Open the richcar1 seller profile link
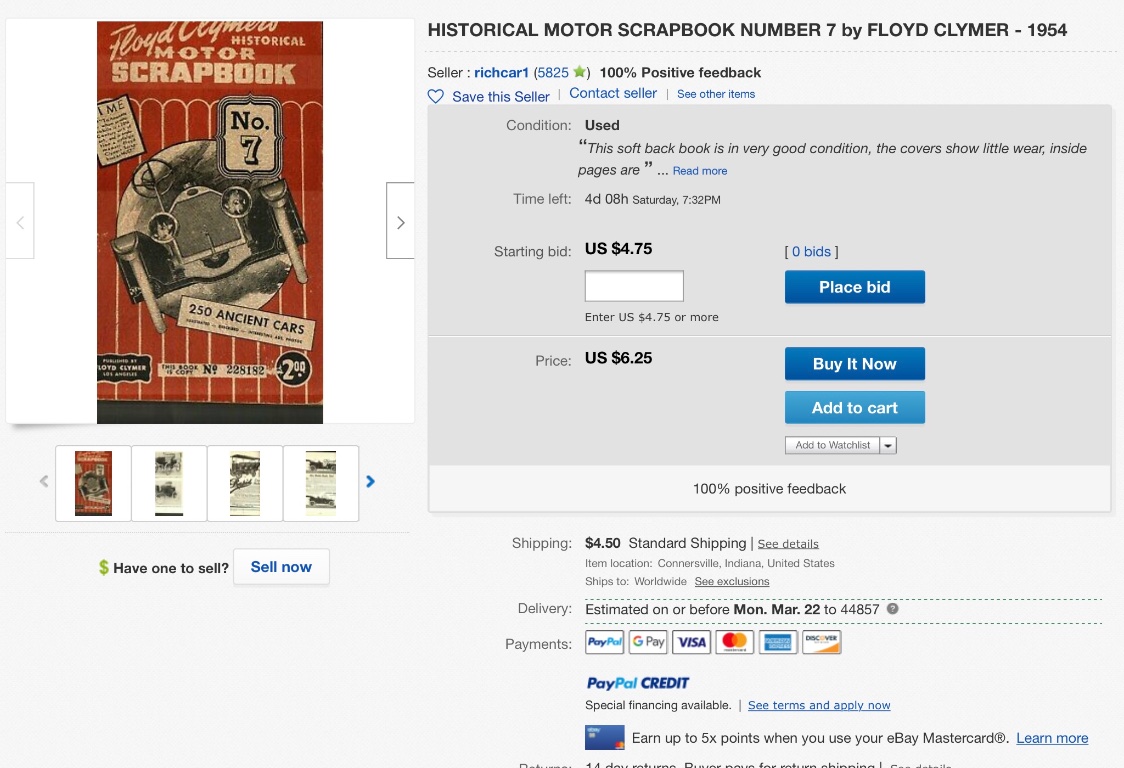Image resolution: width=1124 pixels, height=768 pixels. coord(501,72)
